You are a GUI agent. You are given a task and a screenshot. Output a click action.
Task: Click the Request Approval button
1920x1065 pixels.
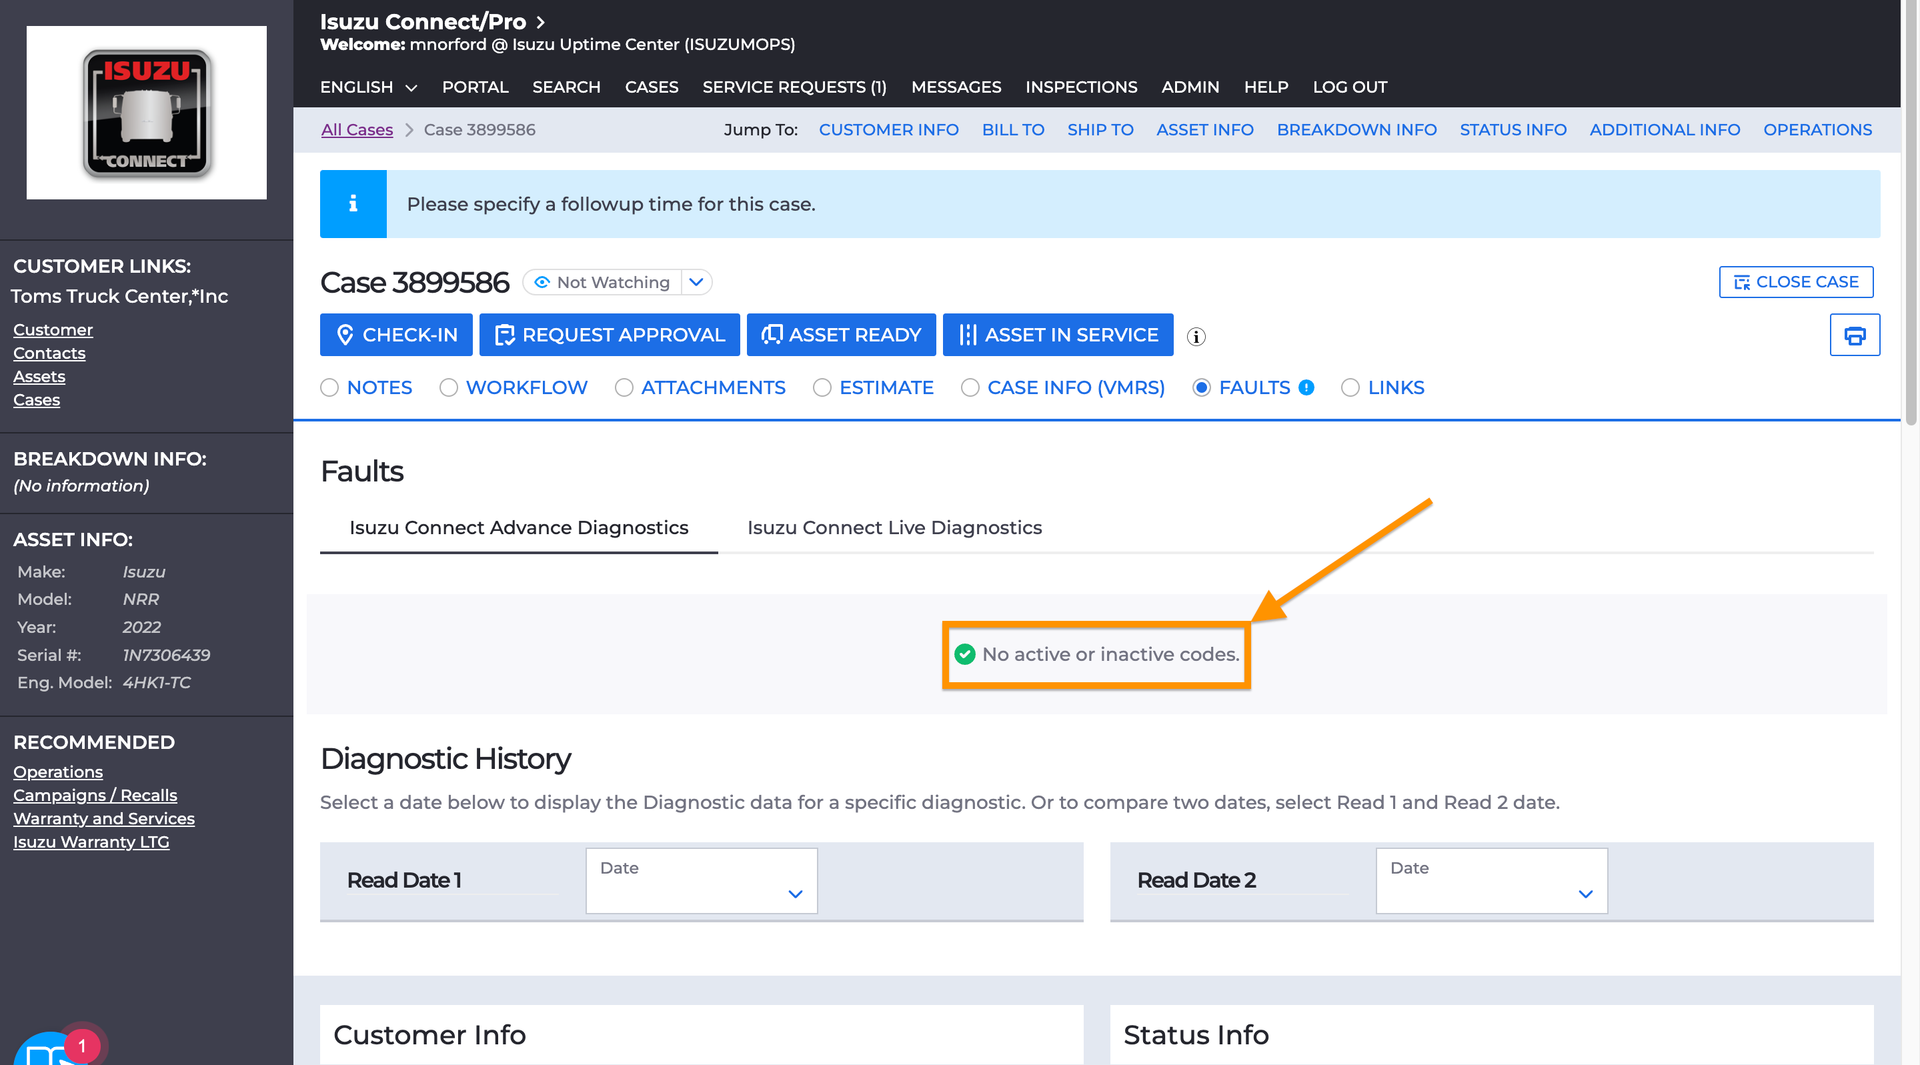[609, 335]
